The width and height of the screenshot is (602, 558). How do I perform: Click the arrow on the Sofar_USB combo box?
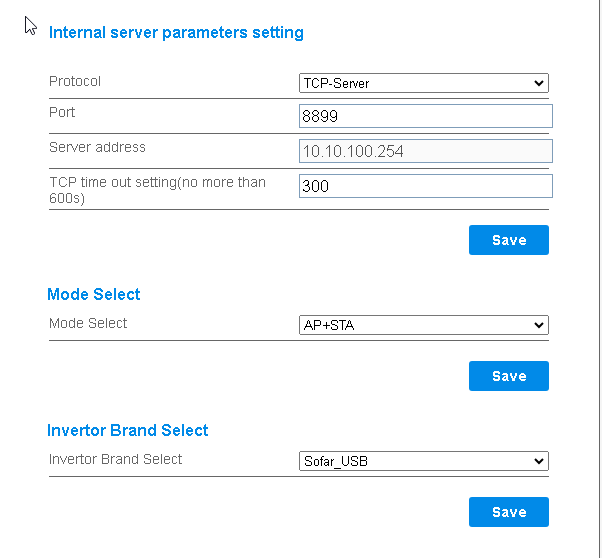click(x=540, y=461)
